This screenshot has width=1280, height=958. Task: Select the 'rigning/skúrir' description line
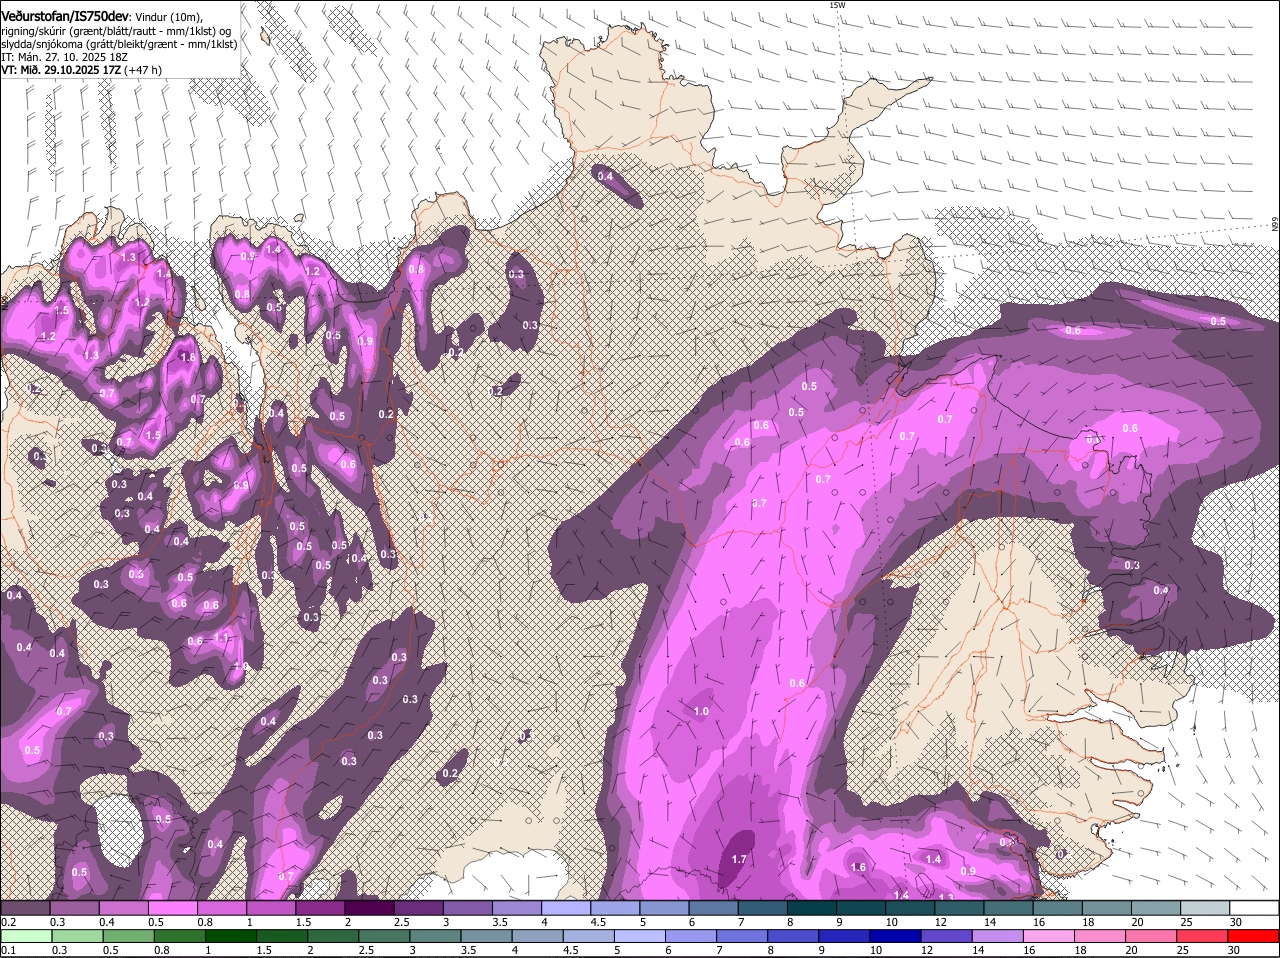tap(116, 30)
